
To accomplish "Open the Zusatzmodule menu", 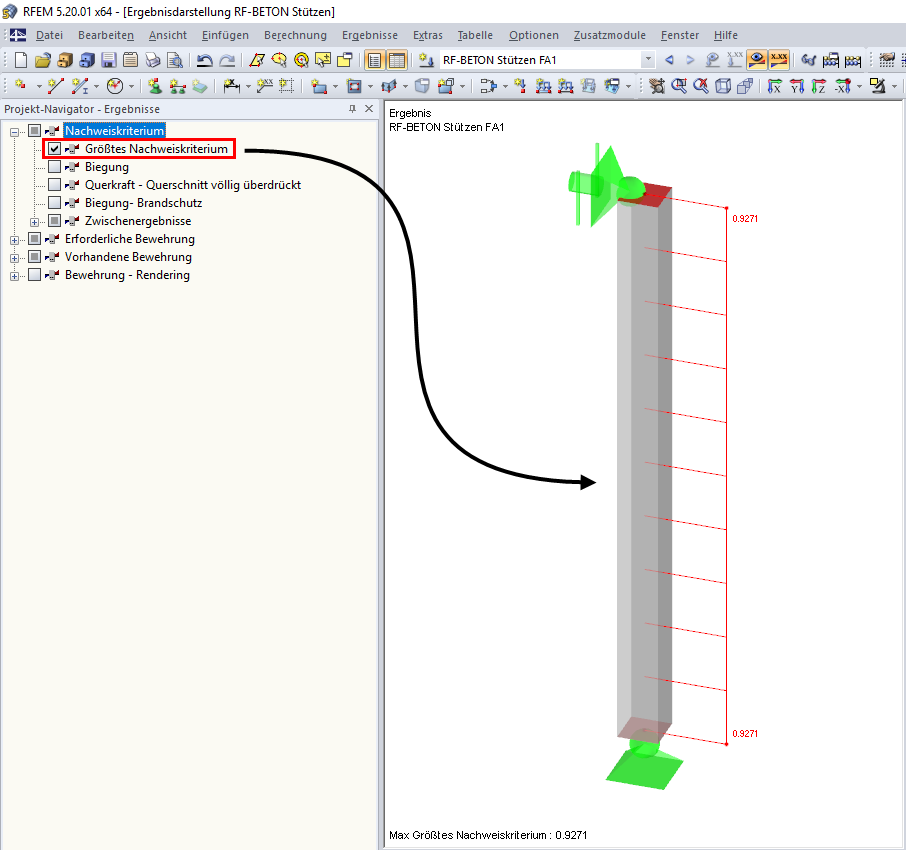I will pyautogui.click(x=610, y=35).
